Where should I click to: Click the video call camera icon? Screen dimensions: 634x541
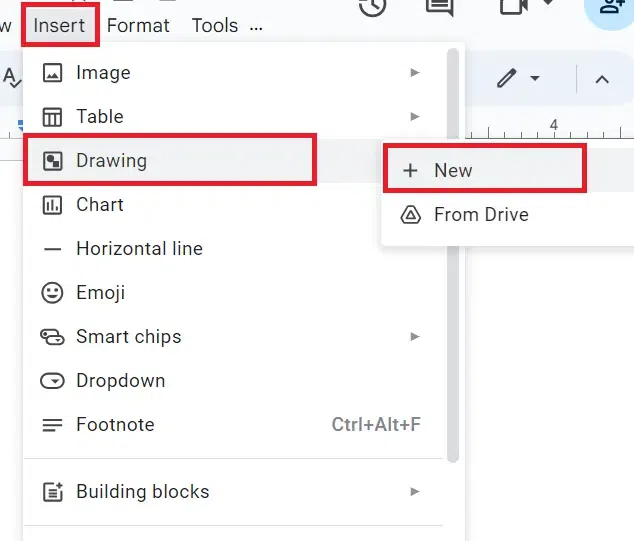coord(514,6)
